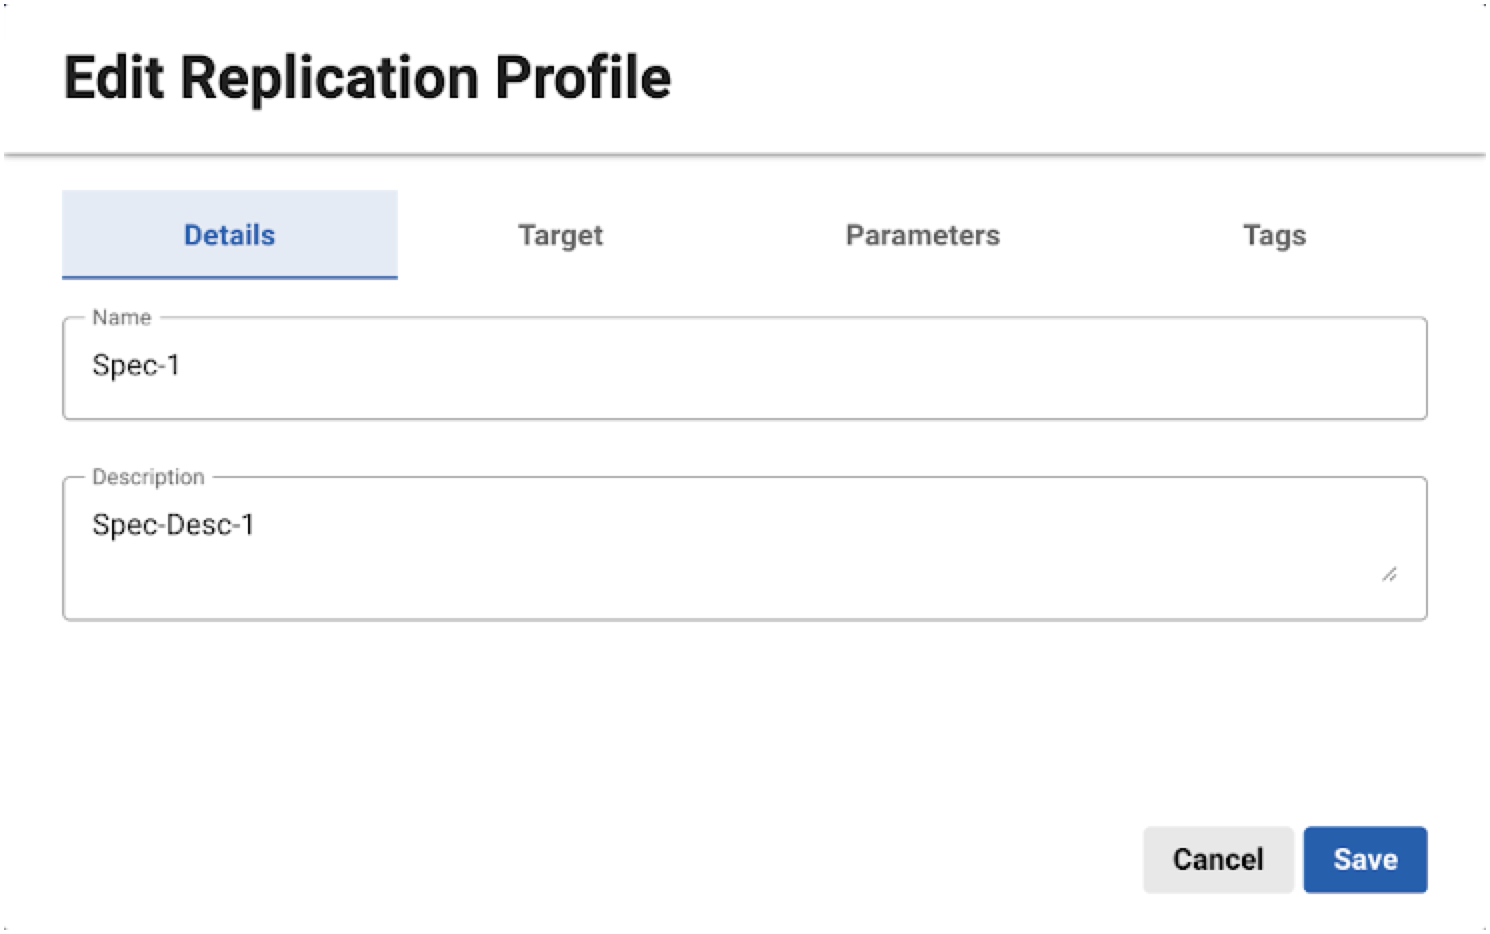Click the "Spec-1" text value
Screen dimensions: 1490x934
point(136,365)
